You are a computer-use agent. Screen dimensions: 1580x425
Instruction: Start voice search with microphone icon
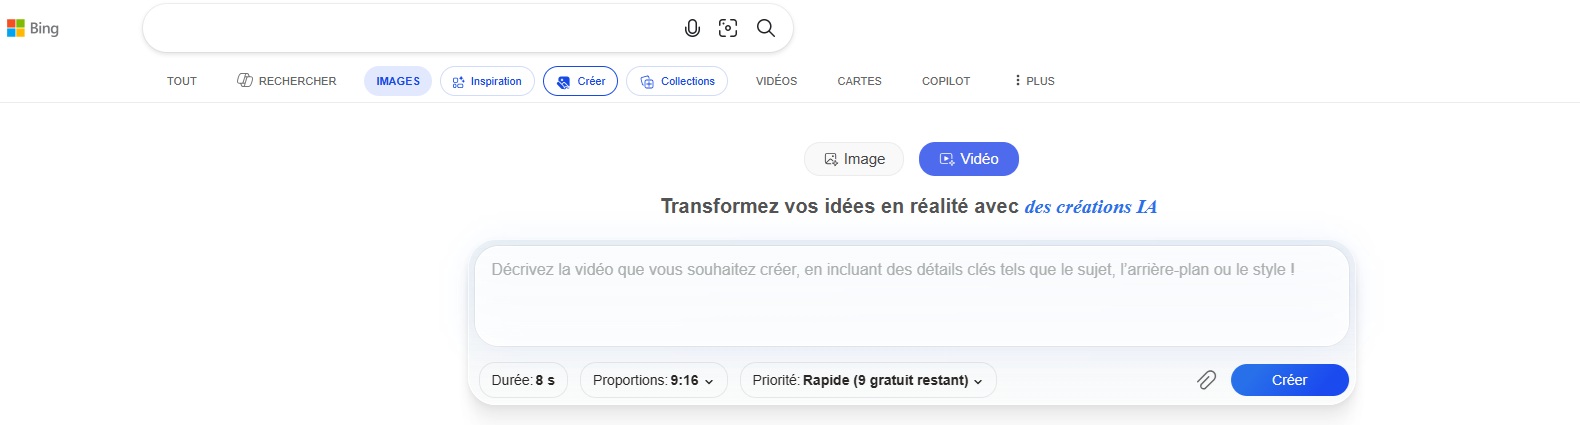tap(692, 28)
